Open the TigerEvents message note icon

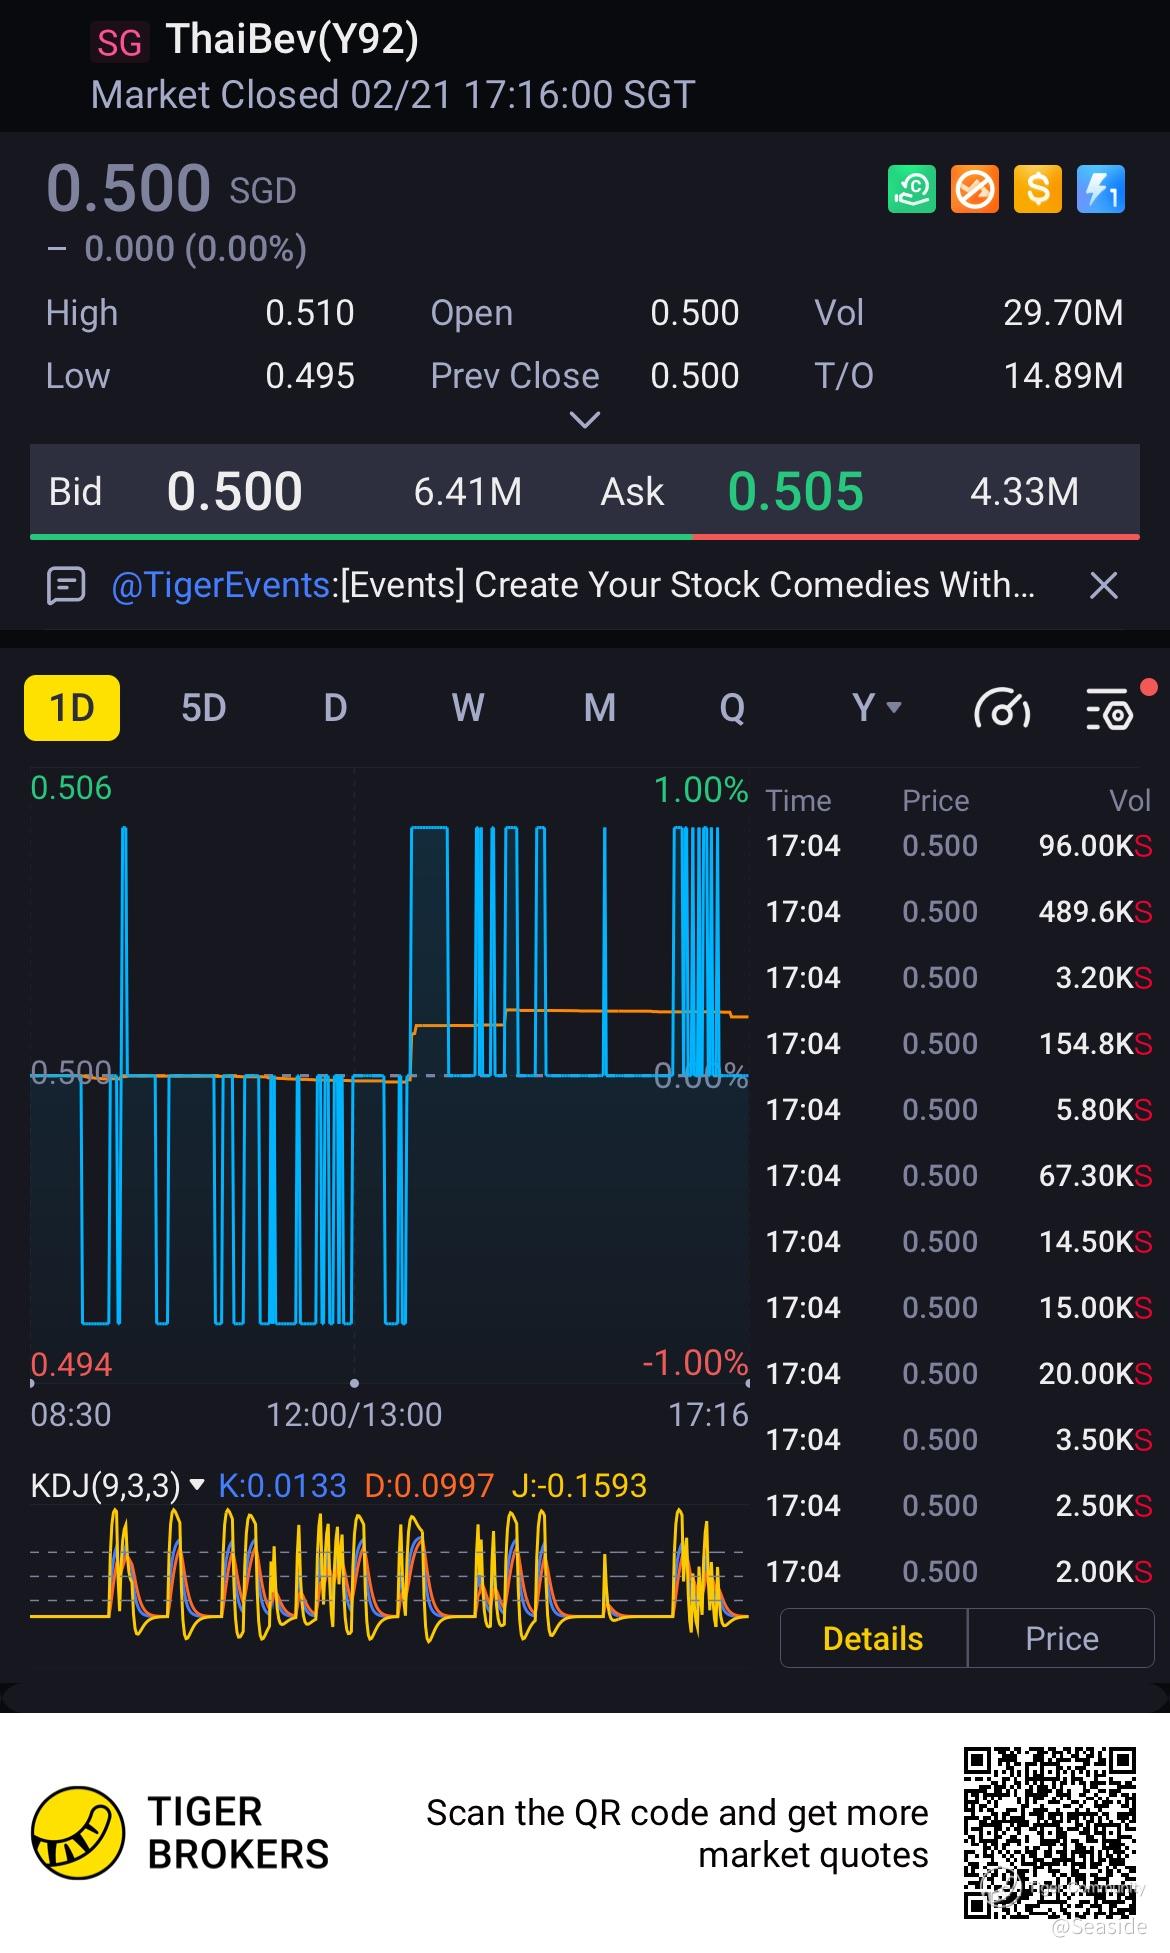click(x=66, y=585)
